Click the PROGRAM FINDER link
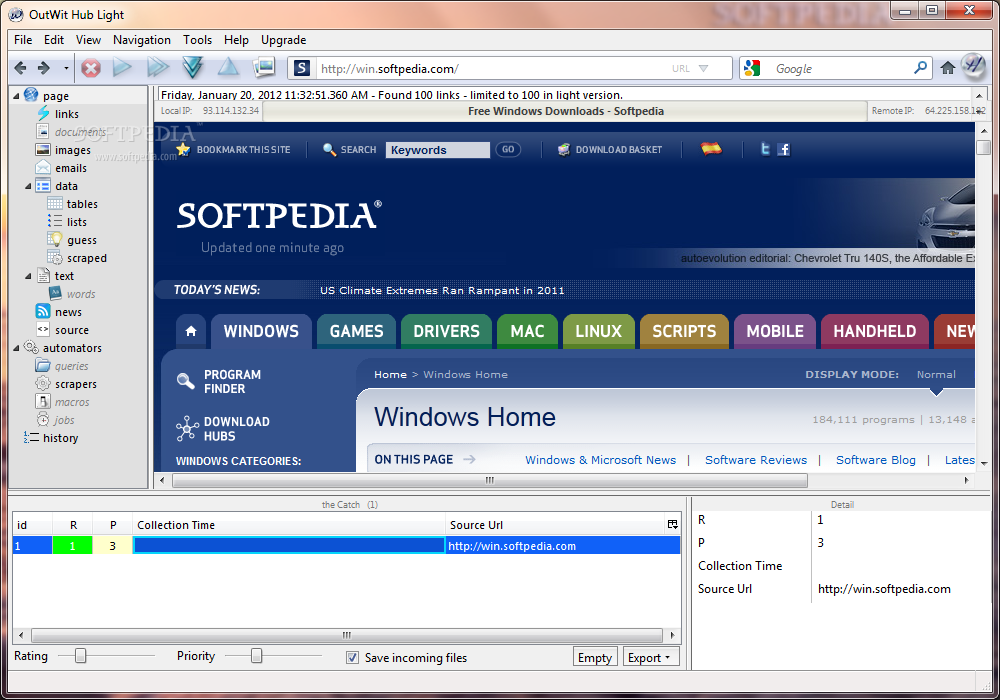 click(219, 381)
